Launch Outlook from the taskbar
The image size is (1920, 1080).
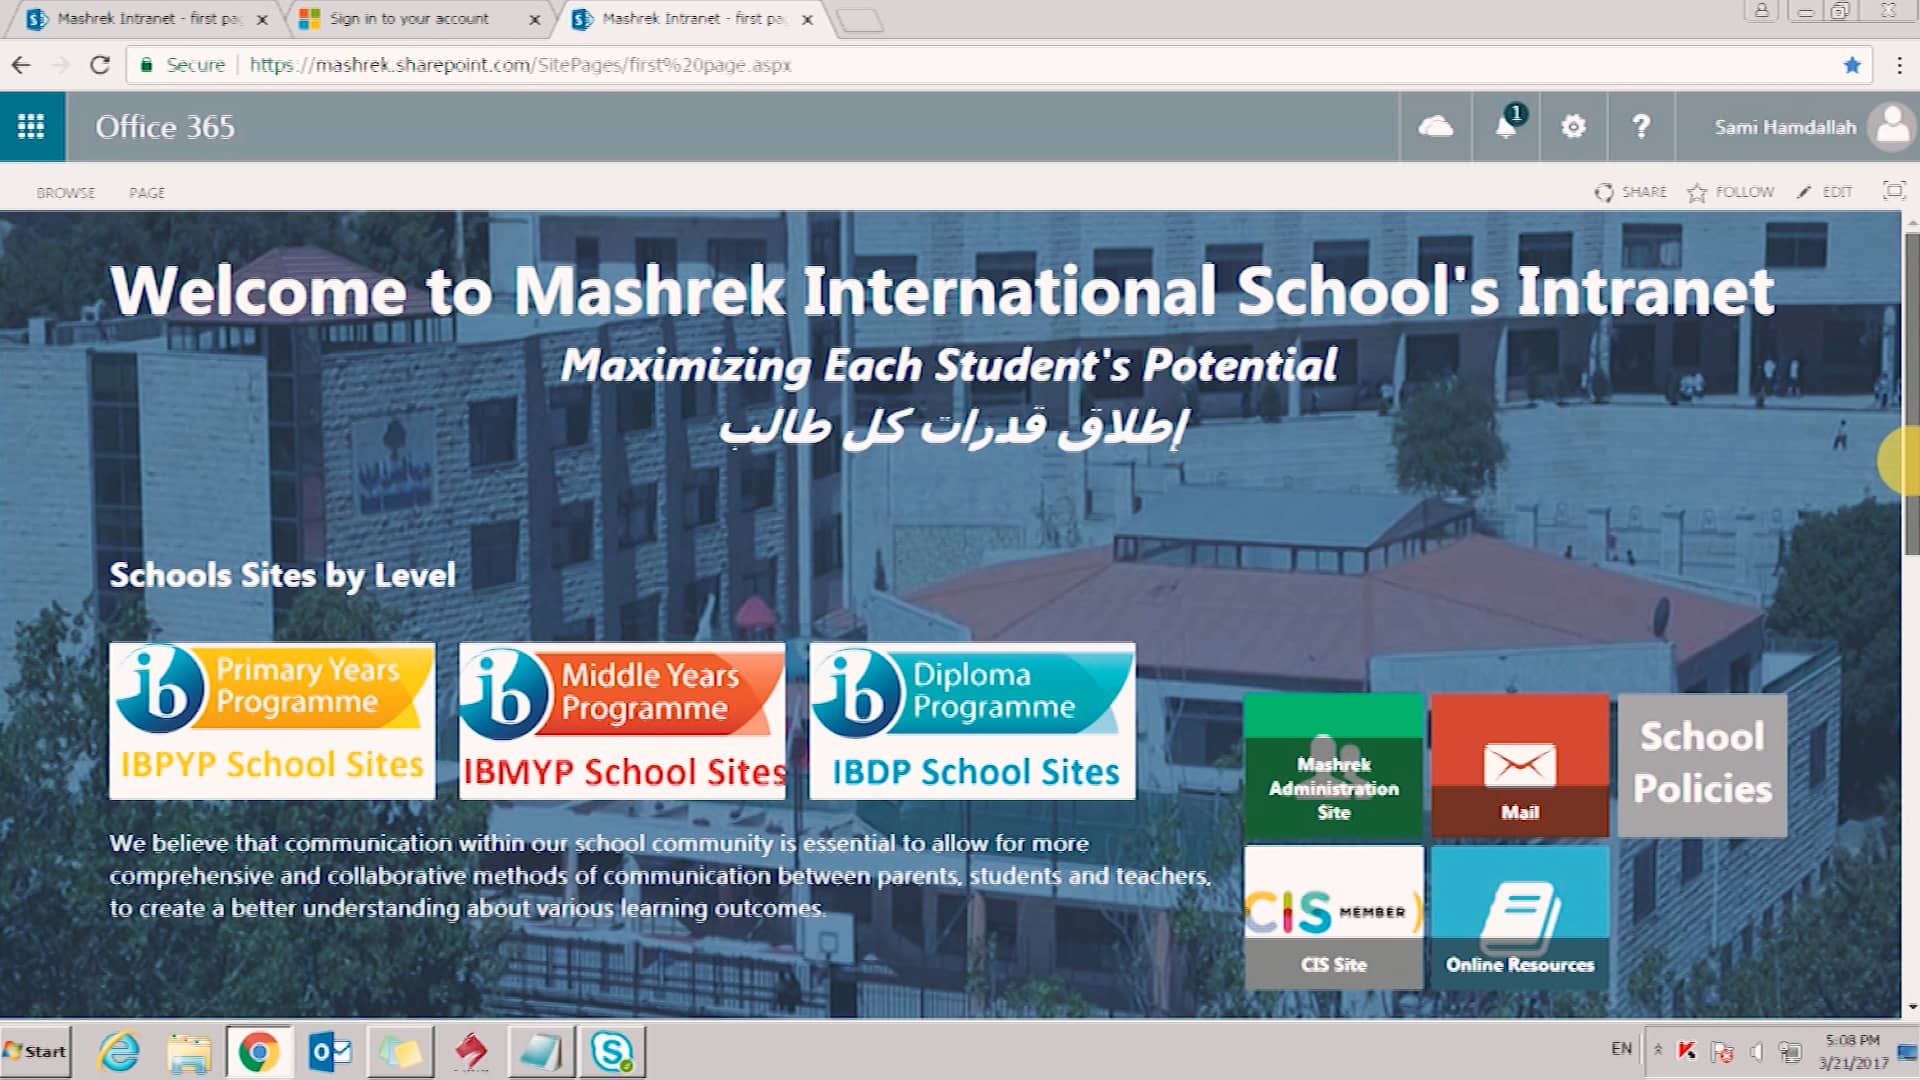tap(331, 1051)
